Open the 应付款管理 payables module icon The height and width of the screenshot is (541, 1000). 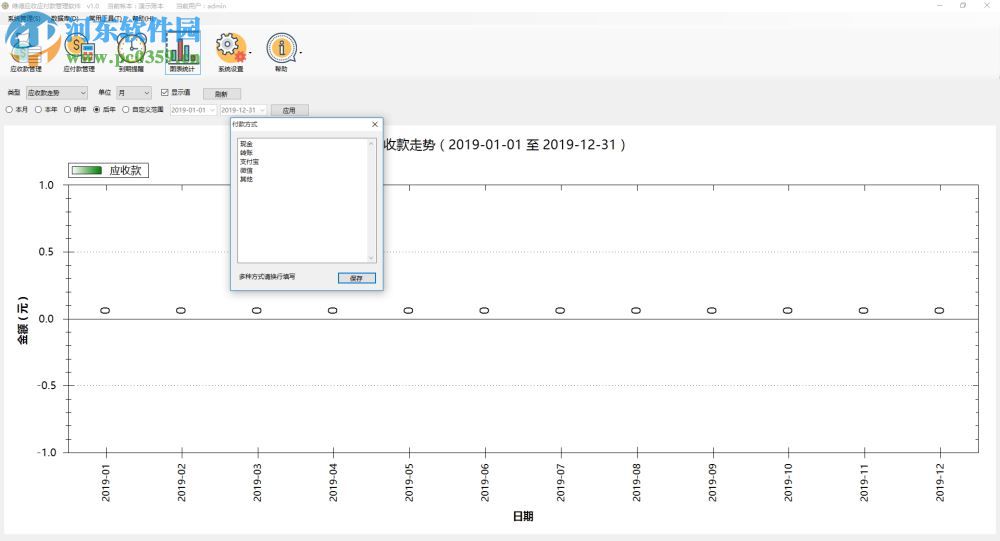pyautogui.click(x=79, y=50)
